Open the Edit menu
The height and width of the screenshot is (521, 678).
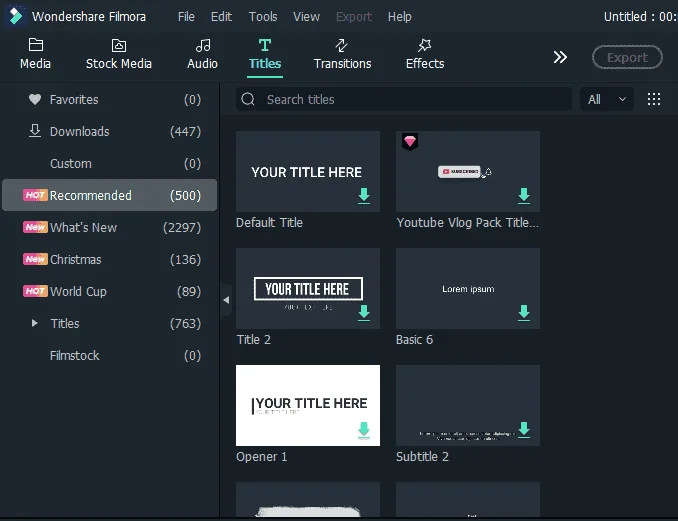[x=221, y=16]
